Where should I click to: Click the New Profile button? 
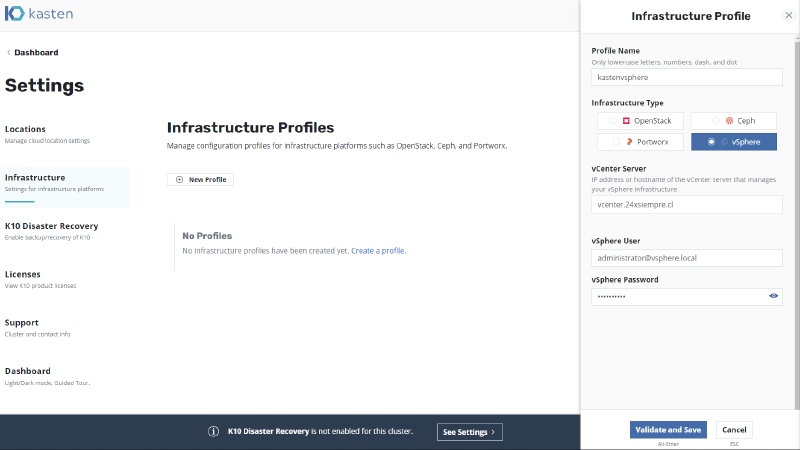201,180
